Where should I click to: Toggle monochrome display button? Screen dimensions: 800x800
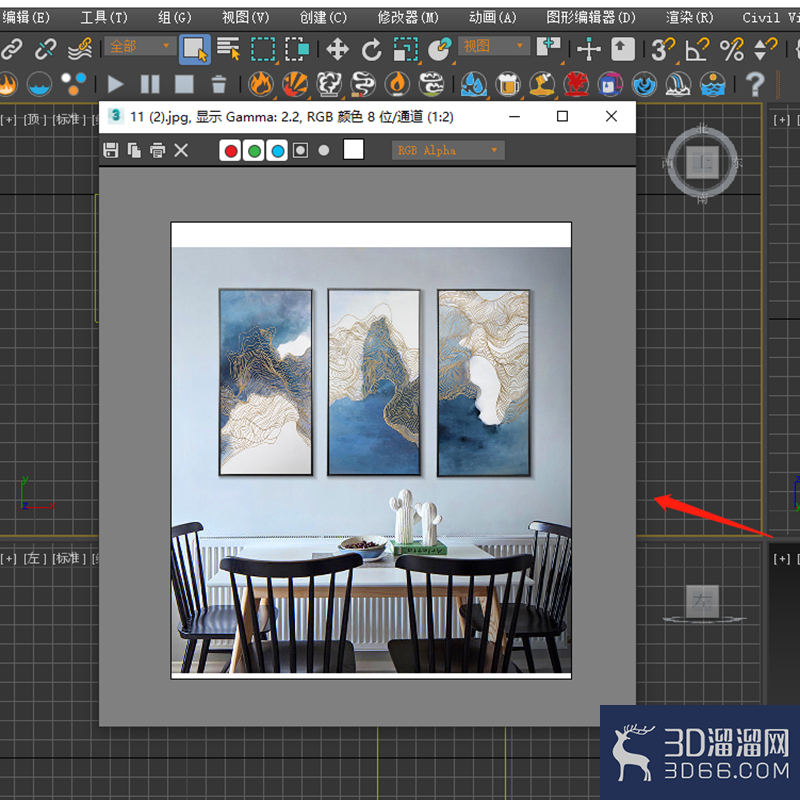click(x=323, y=151)
